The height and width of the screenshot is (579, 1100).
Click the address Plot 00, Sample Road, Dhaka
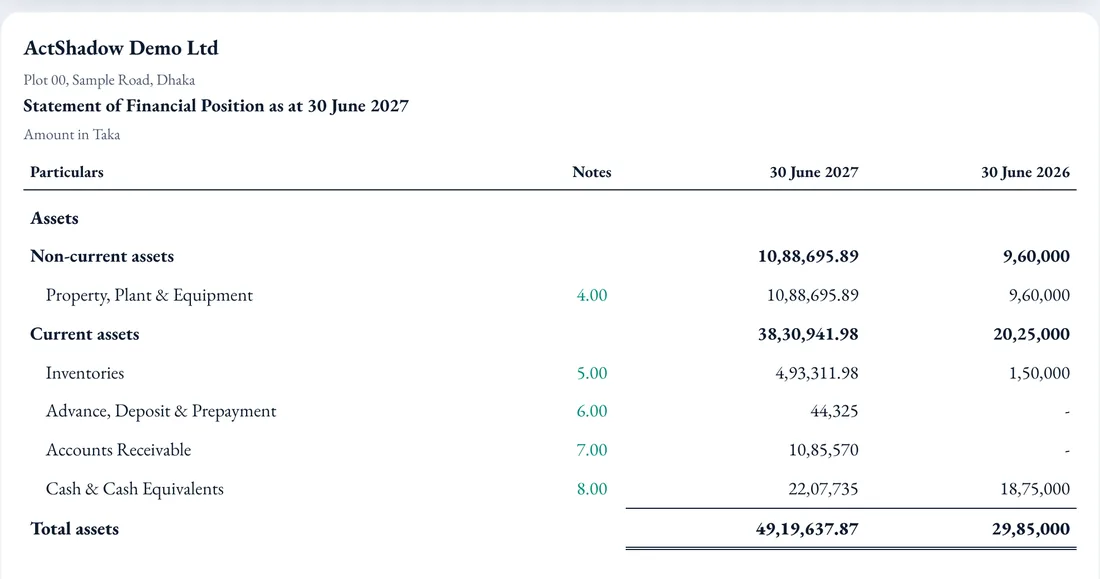(x=109, y=80)
